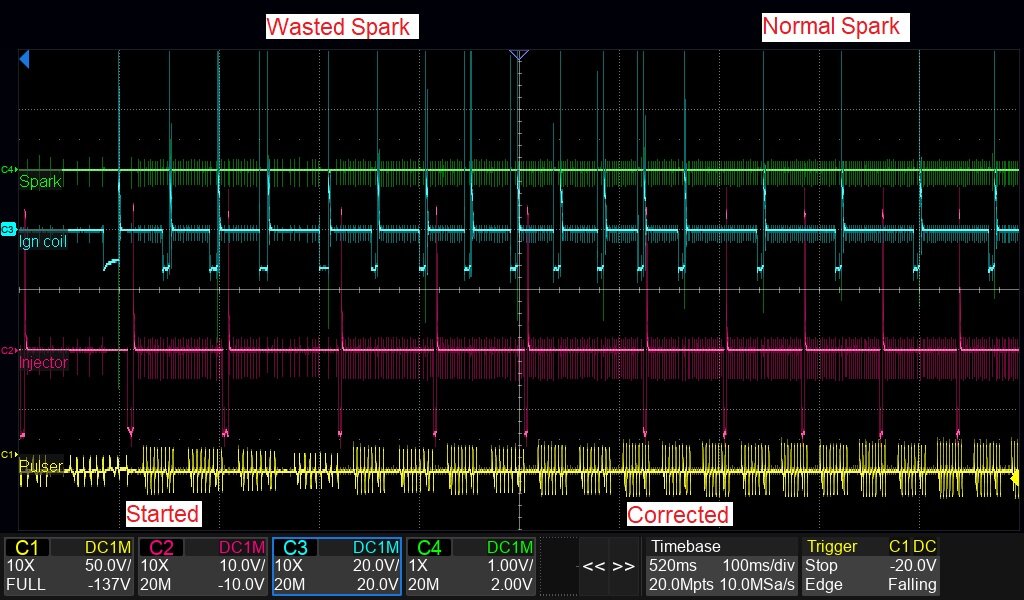Open the C4 channel settings box
The image size is (1024, 600).
click(471, 566)
